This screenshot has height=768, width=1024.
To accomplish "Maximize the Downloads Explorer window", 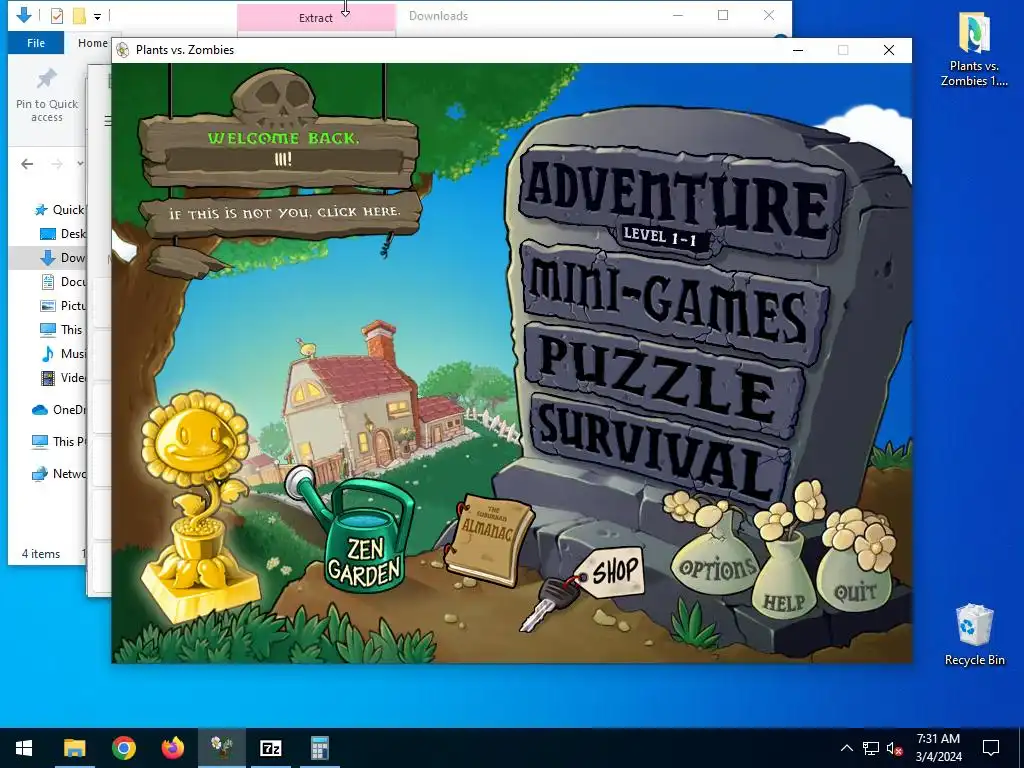I will [723, 15].
